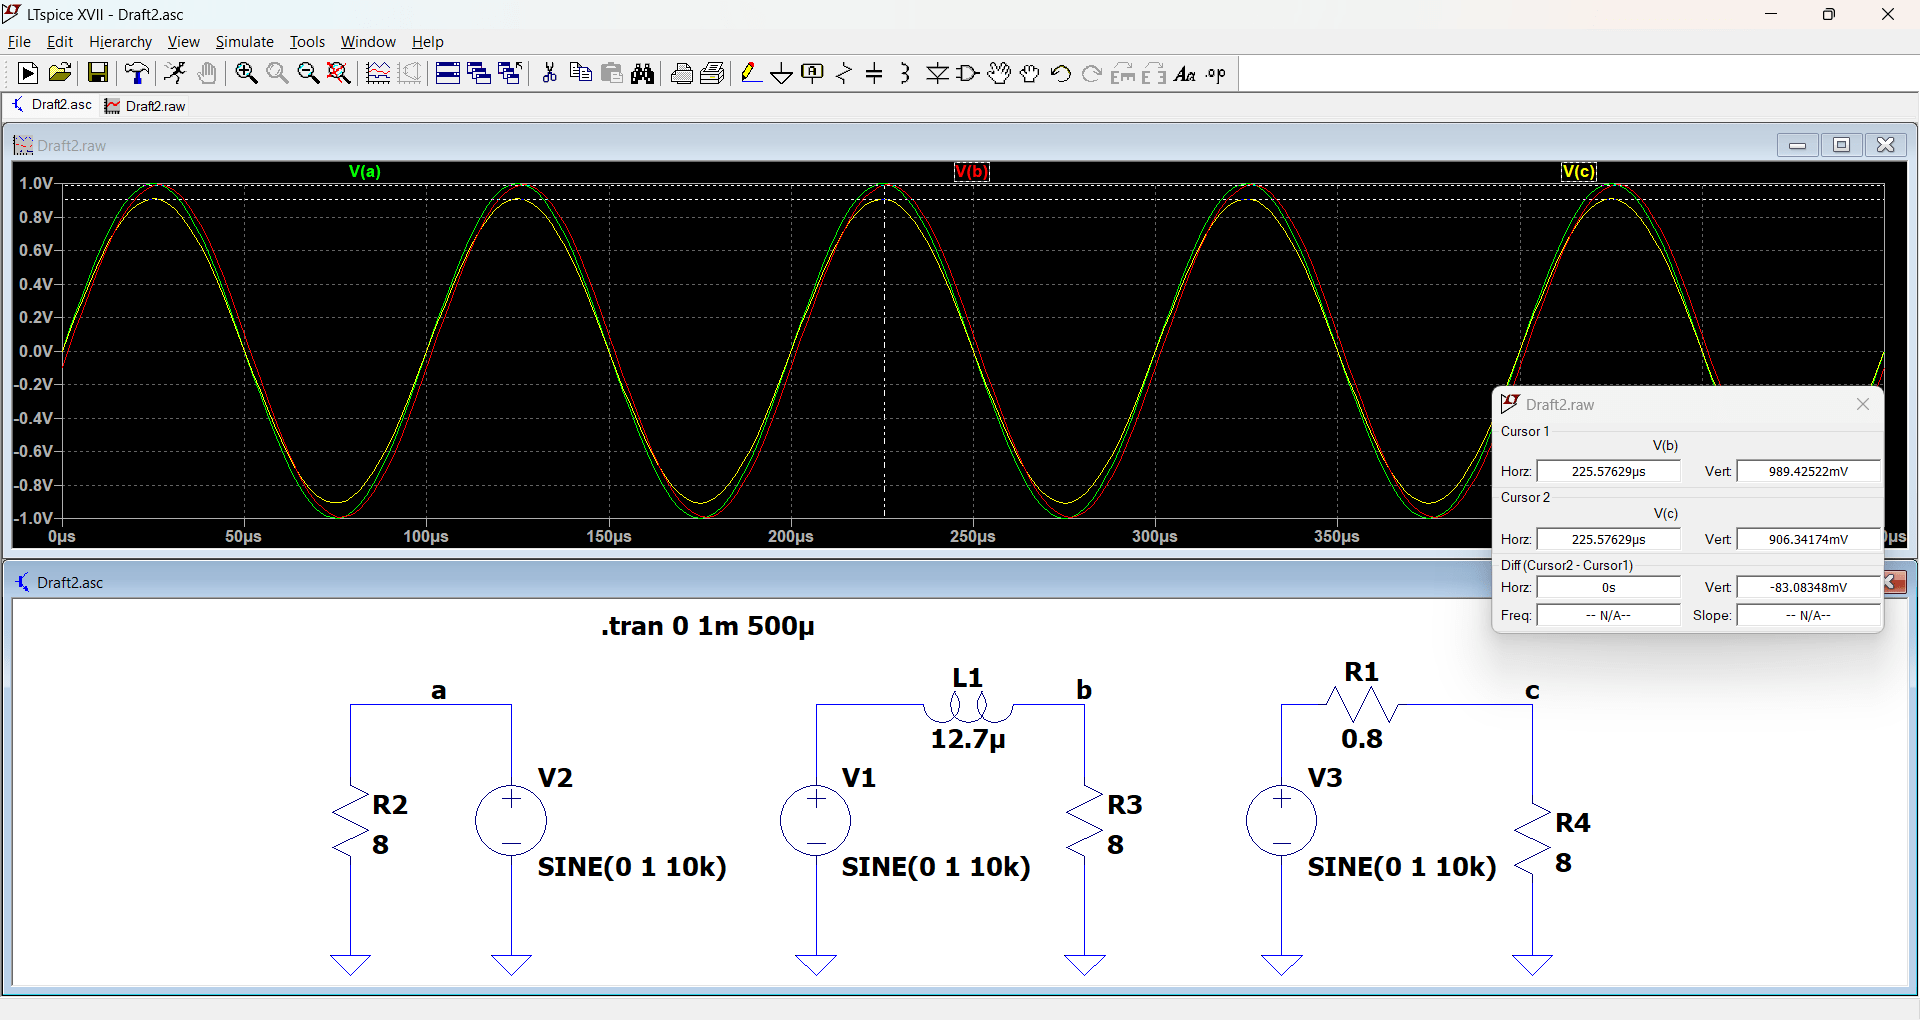1920x1020 pixels.
Task: Click the Tile Windows Horizontally icon
Action: 448,73
